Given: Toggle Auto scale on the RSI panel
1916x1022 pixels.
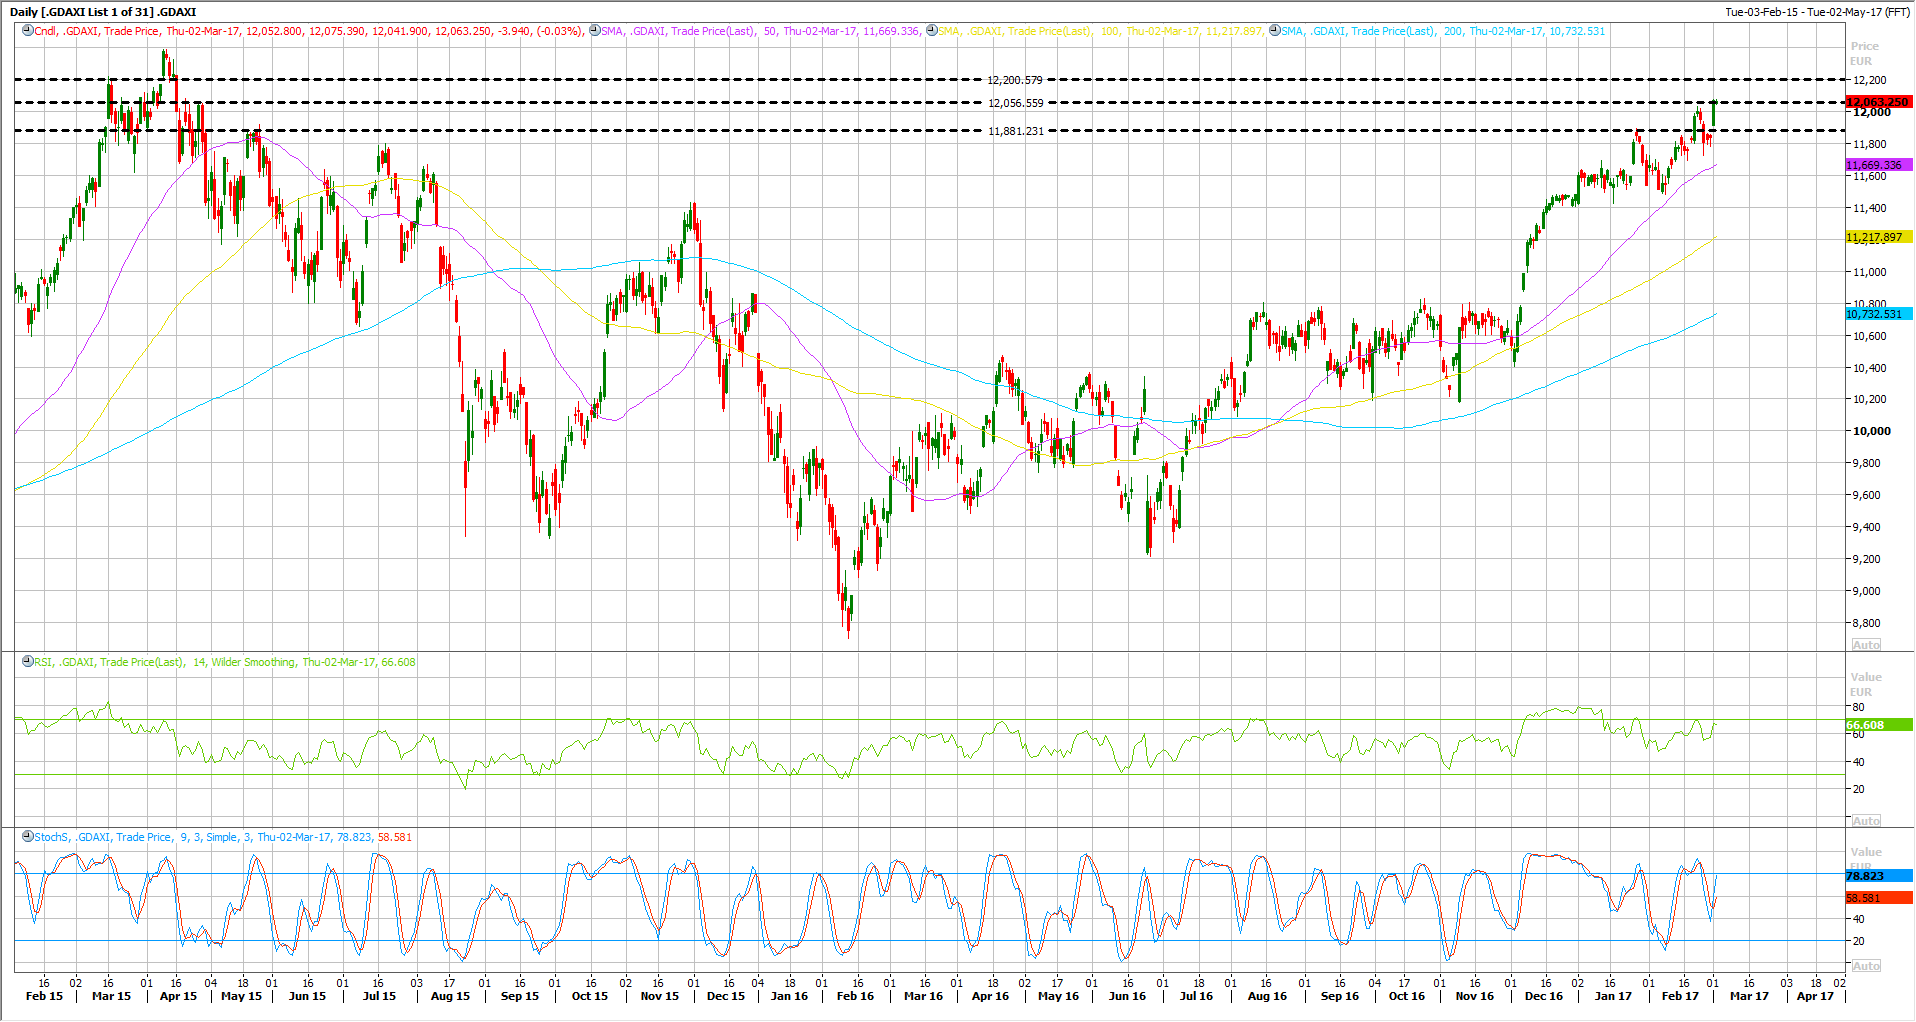Looking at the screenshot, I should pos(1866,821).
